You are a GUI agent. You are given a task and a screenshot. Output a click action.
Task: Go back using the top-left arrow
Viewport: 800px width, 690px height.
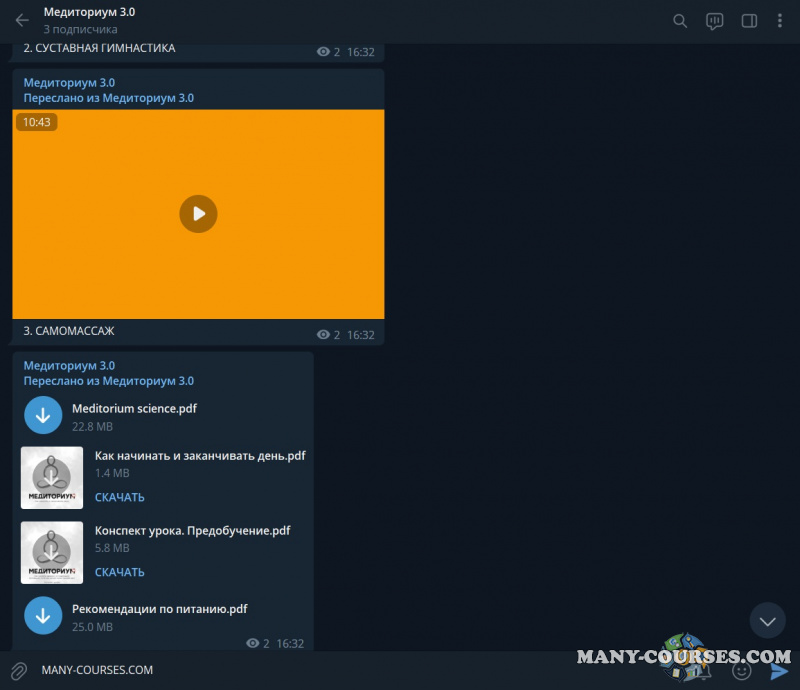tap(22, 20)
